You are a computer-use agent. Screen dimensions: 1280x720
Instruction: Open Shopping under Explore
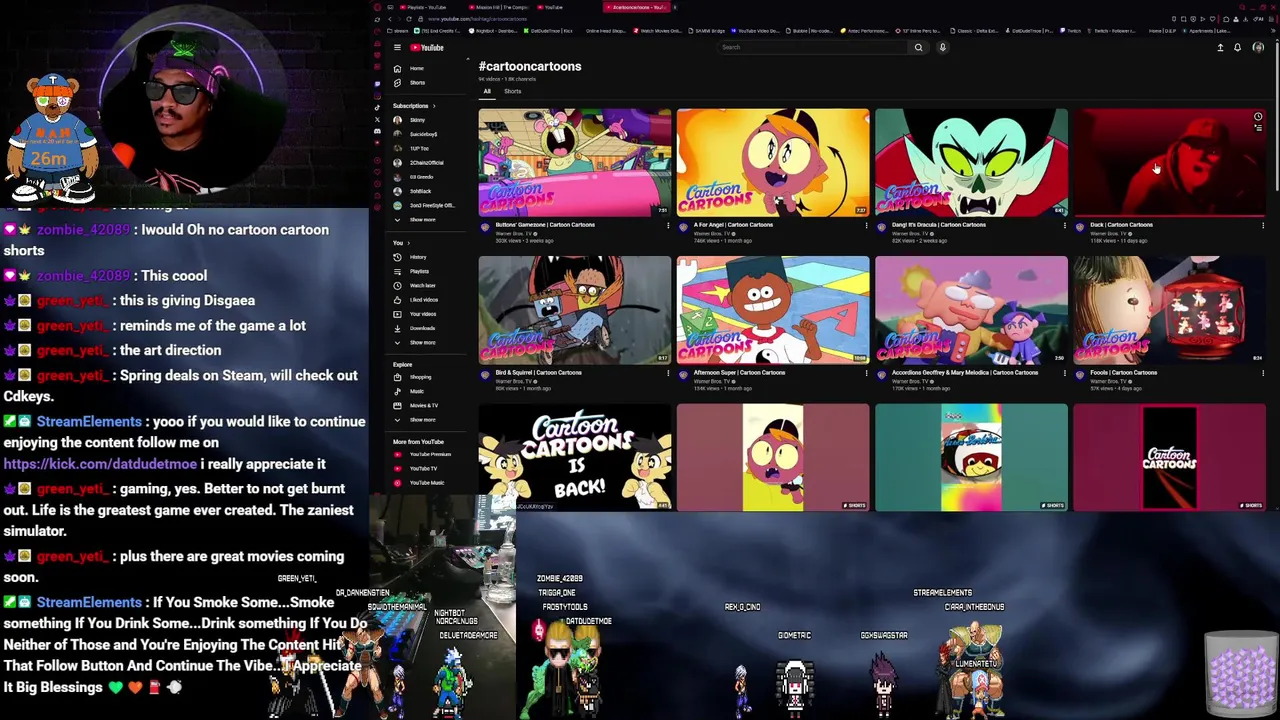(414, 377)
